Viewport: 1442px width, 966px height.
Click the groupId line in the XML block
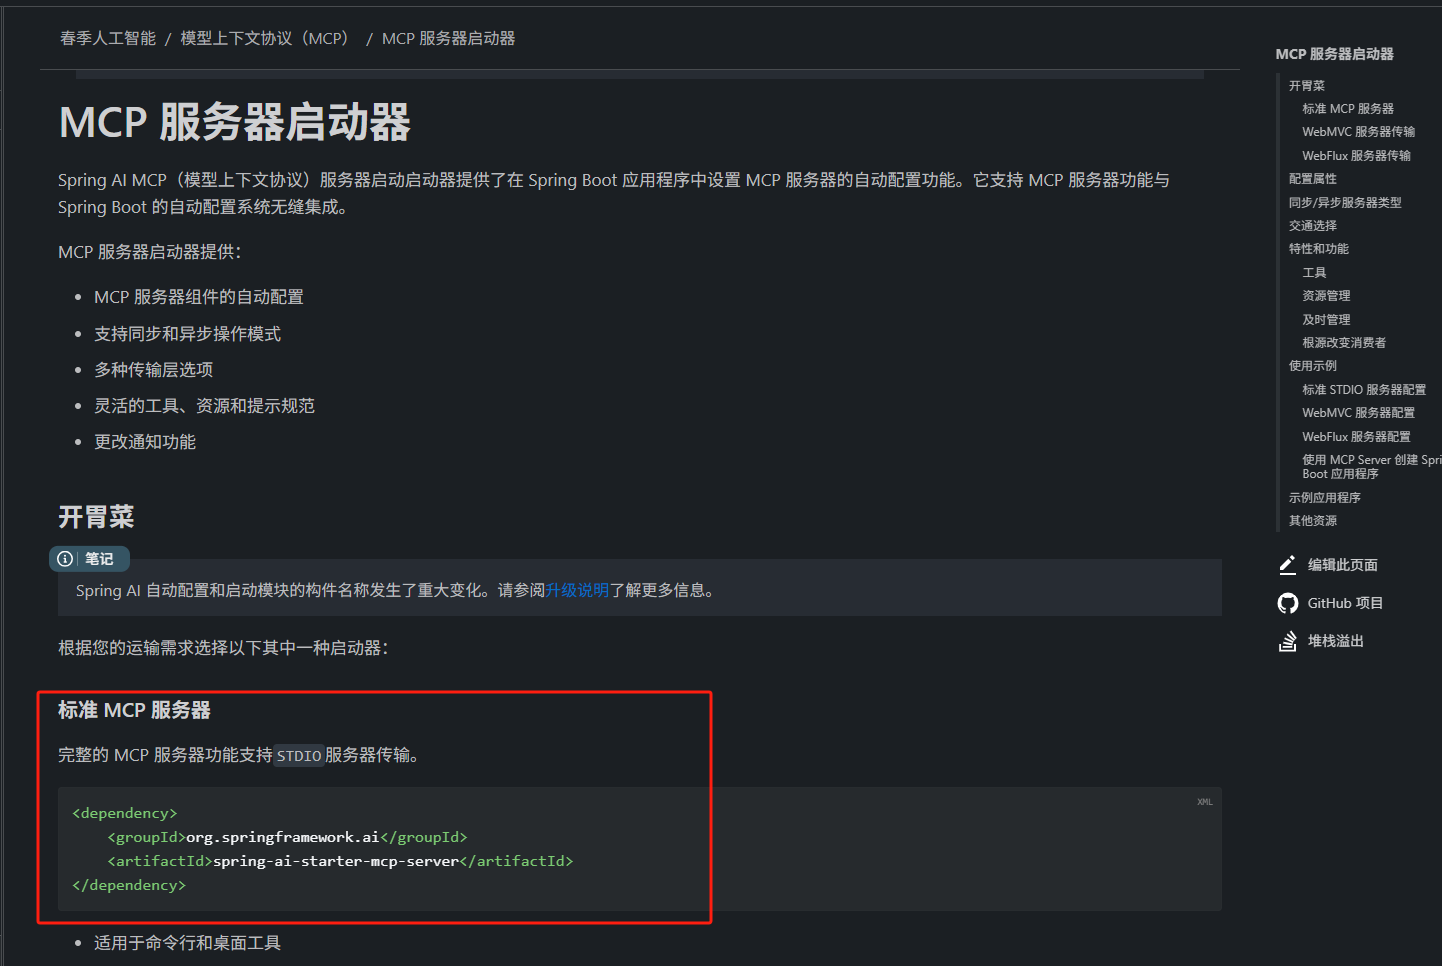[x=287, y=837]
